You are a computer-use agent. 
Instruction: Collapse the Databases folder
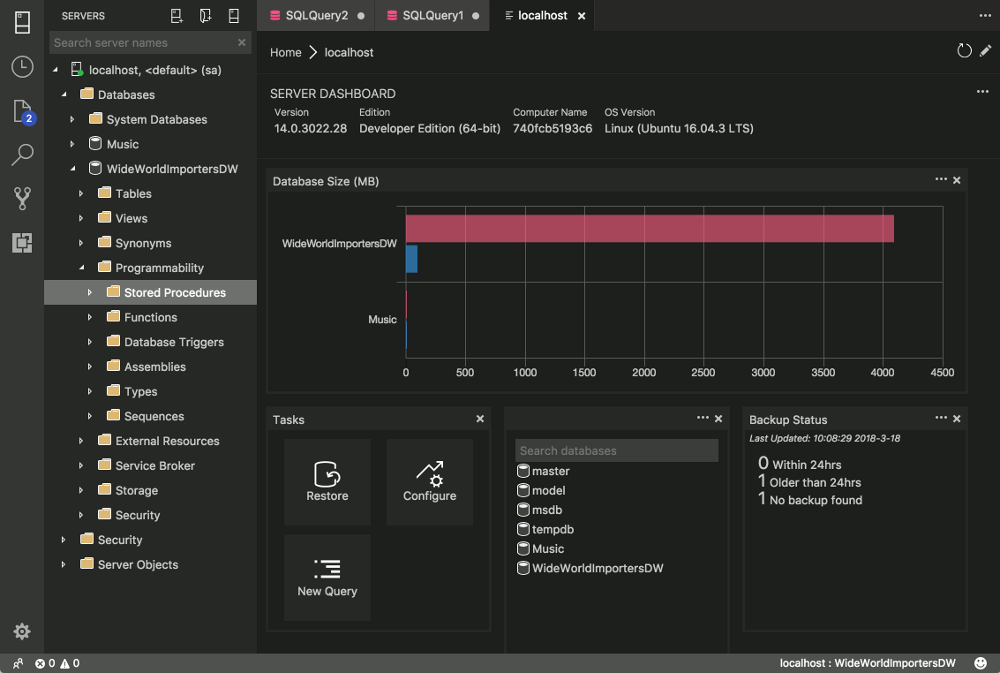(64, 94)
